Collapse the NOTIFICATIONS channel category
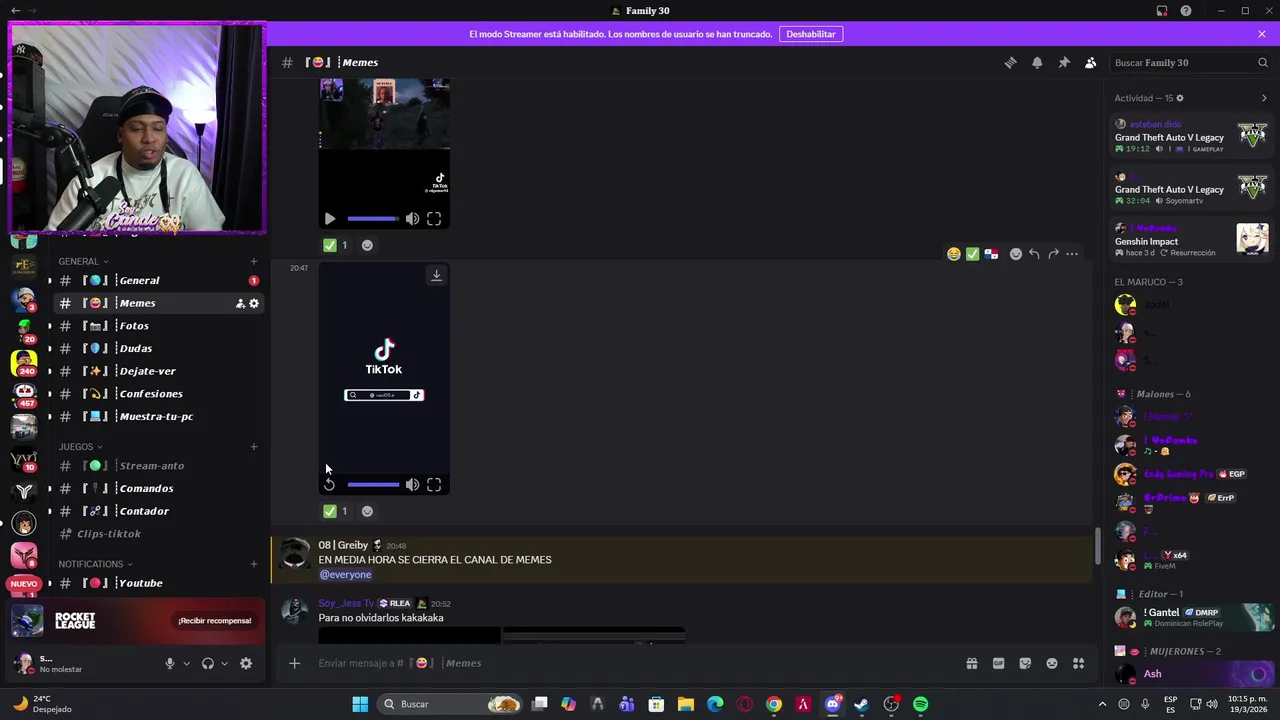 tap(96, 564)
